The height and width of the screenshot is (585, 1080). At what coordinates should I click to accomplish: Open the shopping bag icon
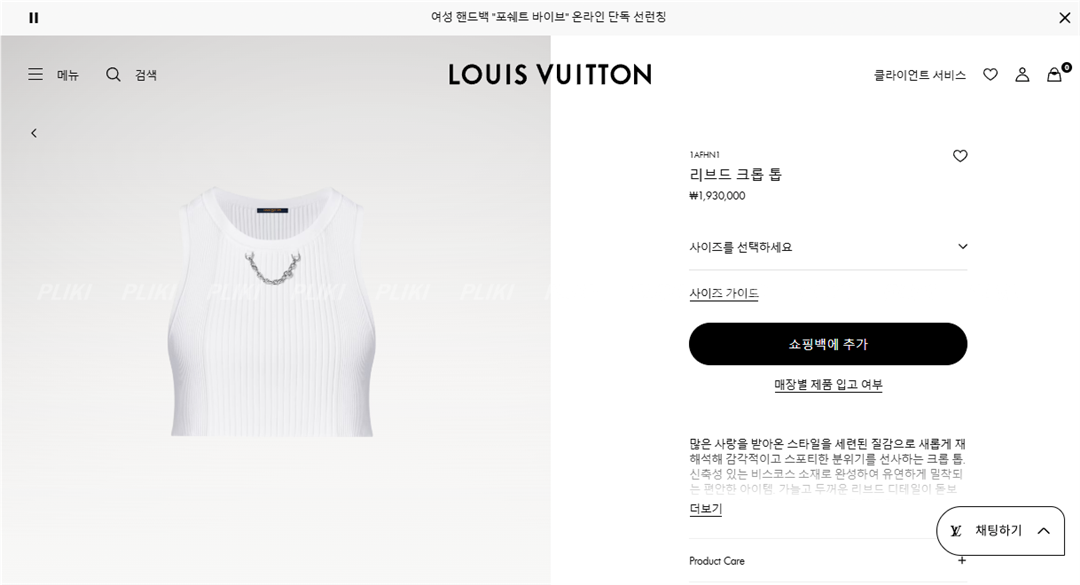click(x=1055, y=74)
